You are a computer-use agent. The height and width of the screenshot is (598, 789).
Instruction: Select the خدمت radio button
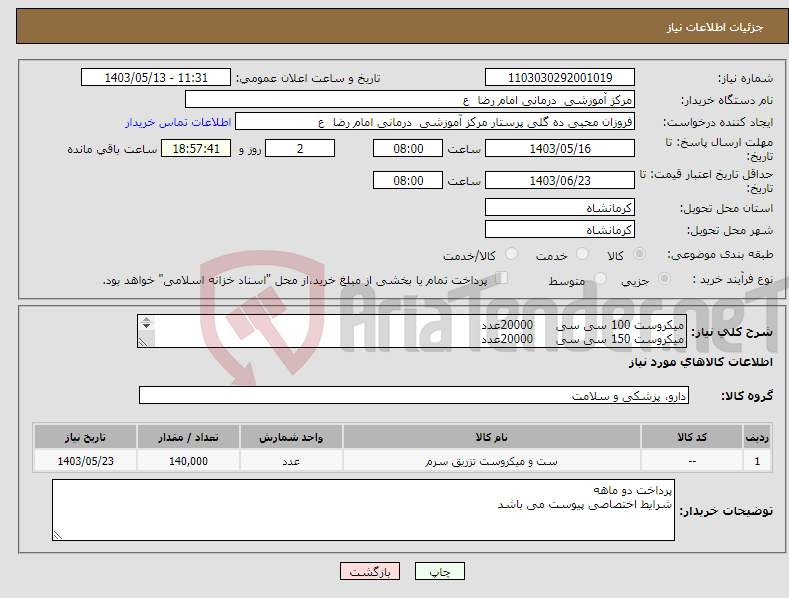click(582, 254)
